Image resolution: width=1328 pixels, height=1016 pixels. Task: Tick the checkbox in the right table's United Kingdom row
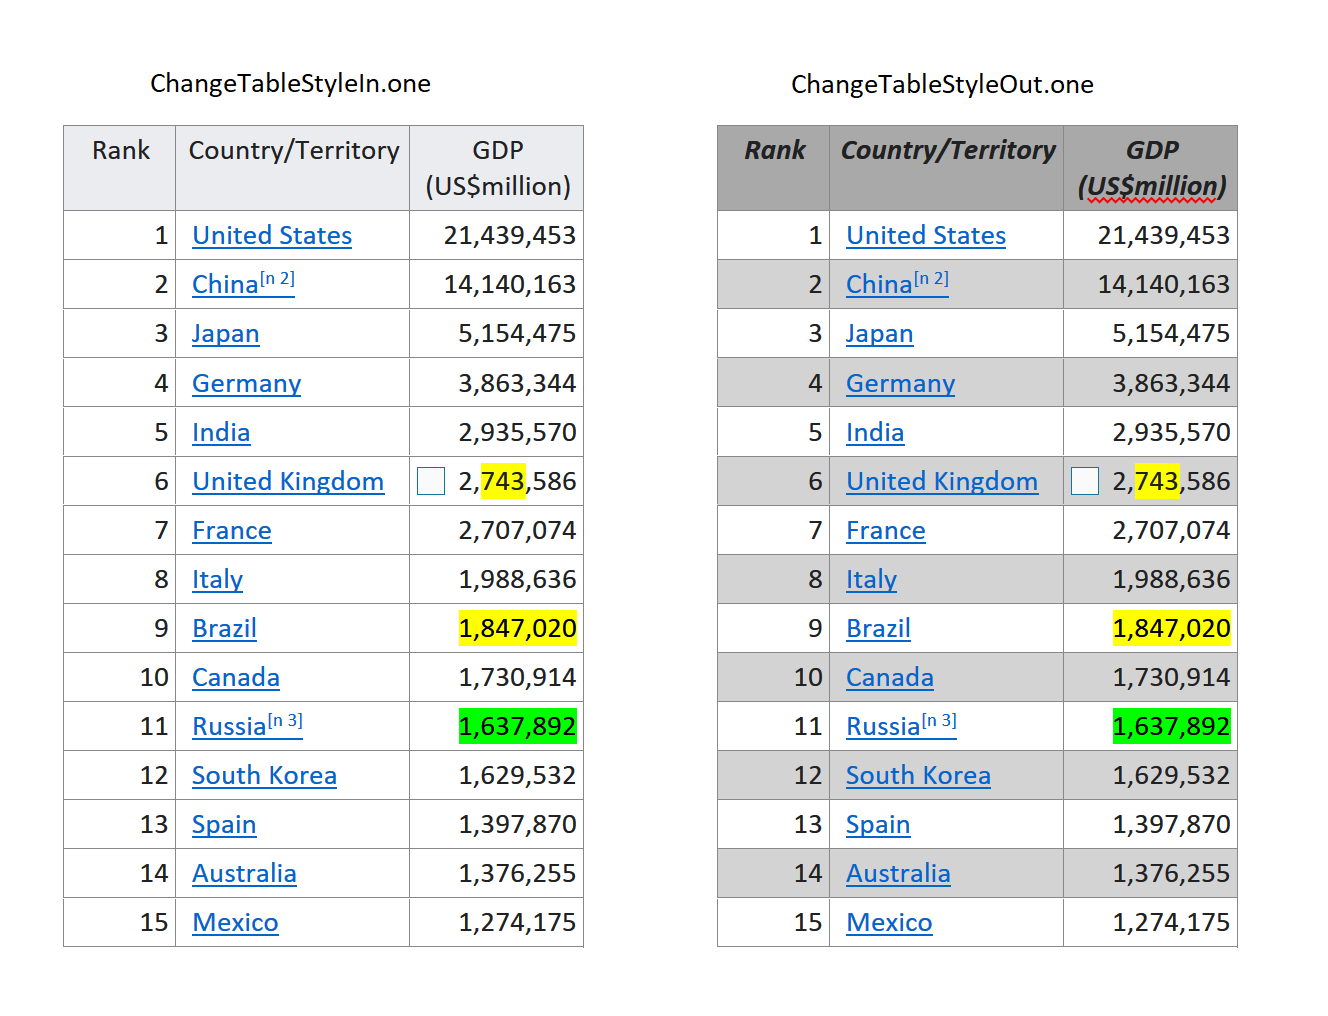click(1085, 481)
